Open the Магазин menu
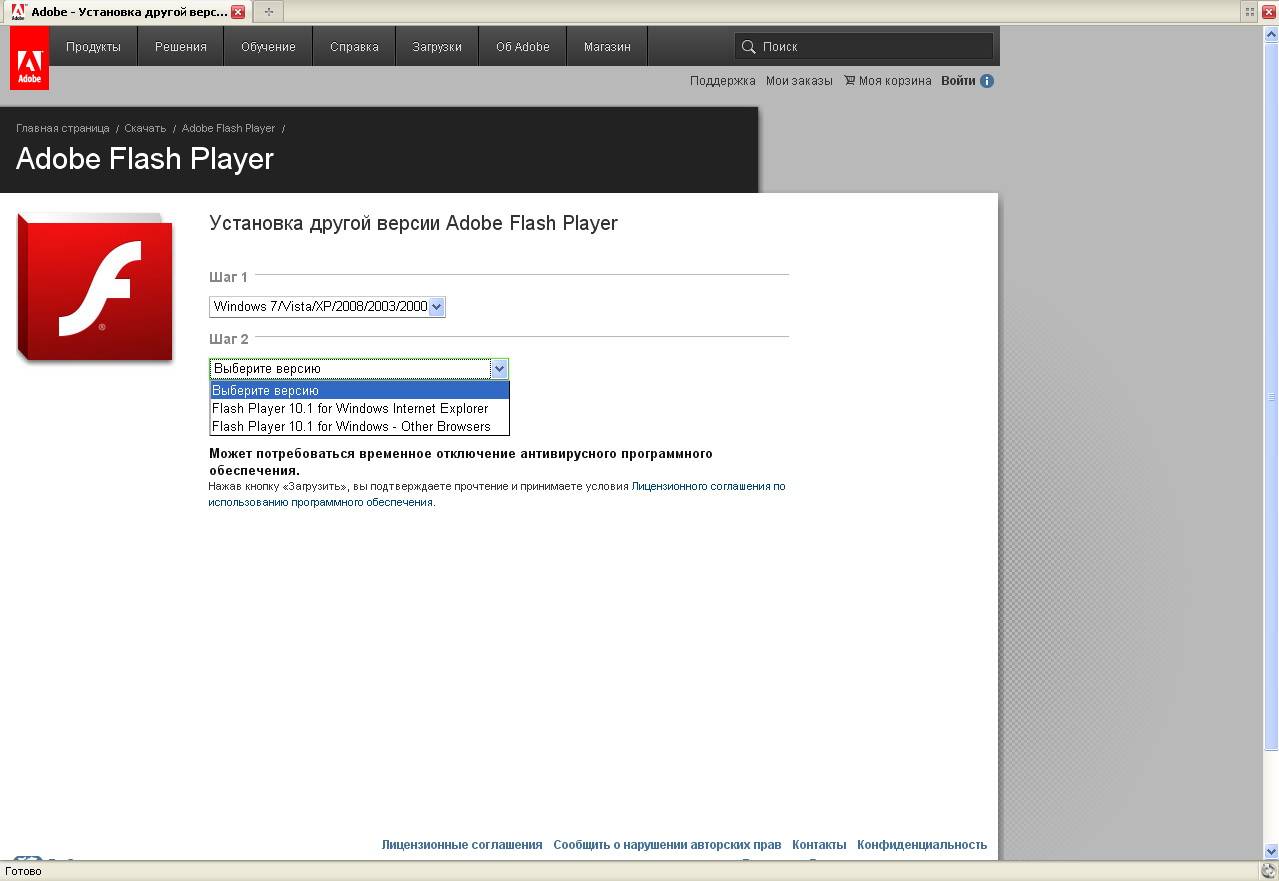1279x881 pixels. [607, 47]
